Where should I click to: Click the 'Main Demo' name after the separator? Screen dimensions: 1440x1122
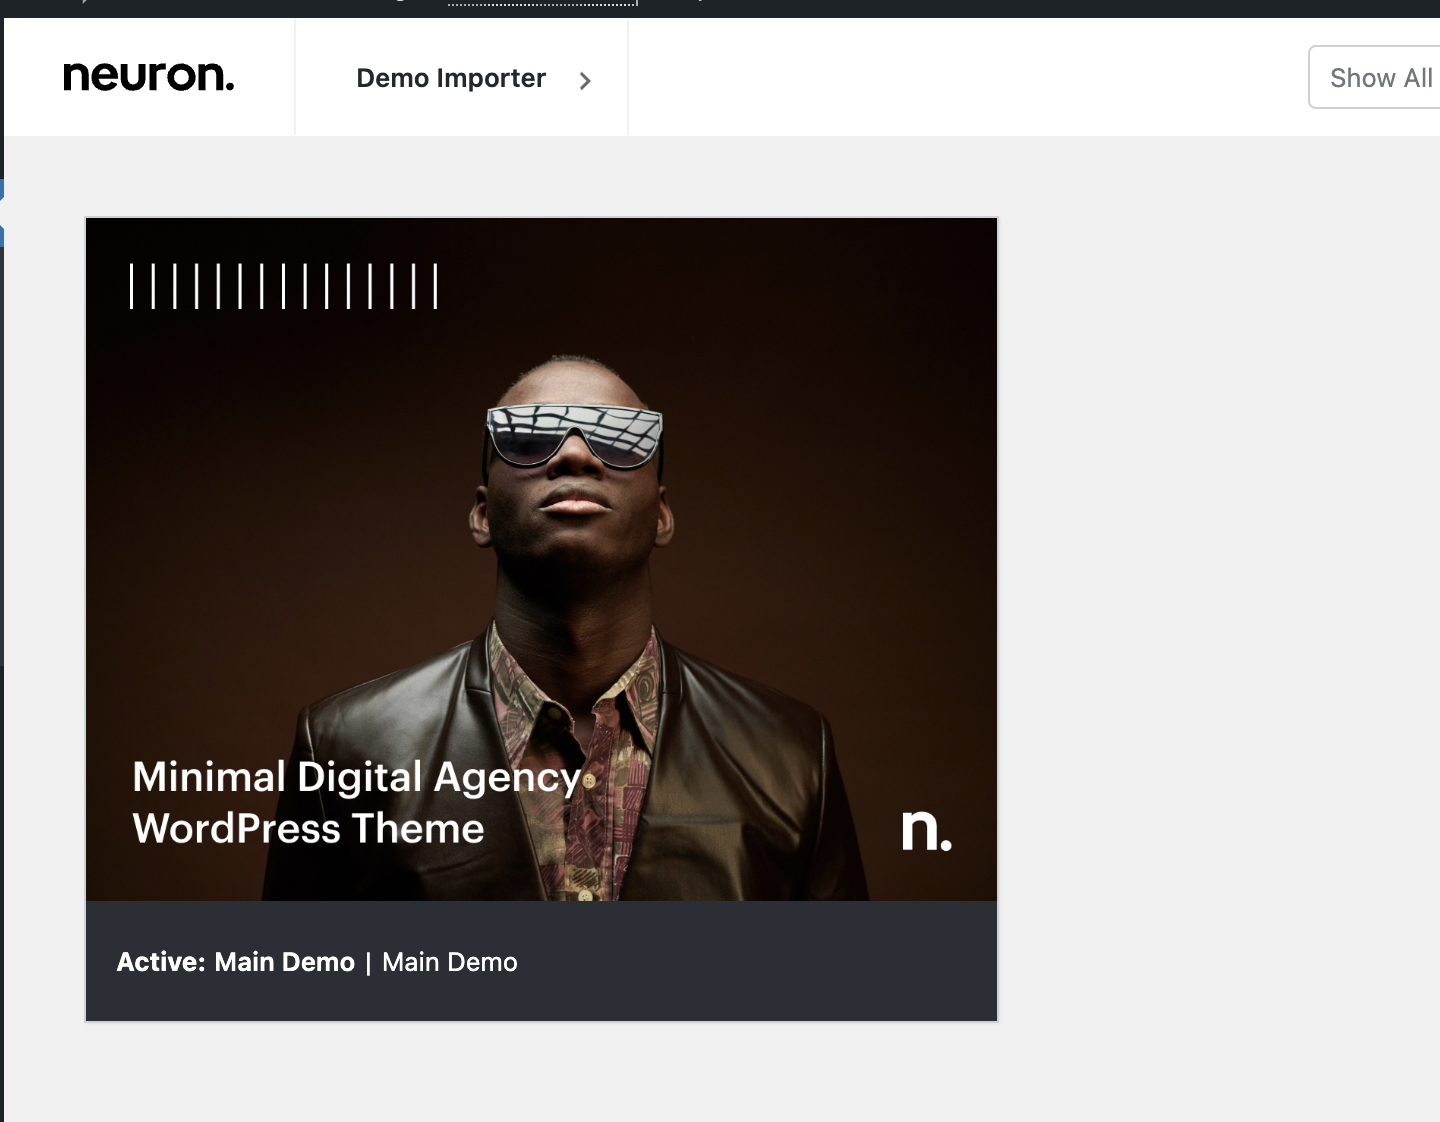point(450,962)
